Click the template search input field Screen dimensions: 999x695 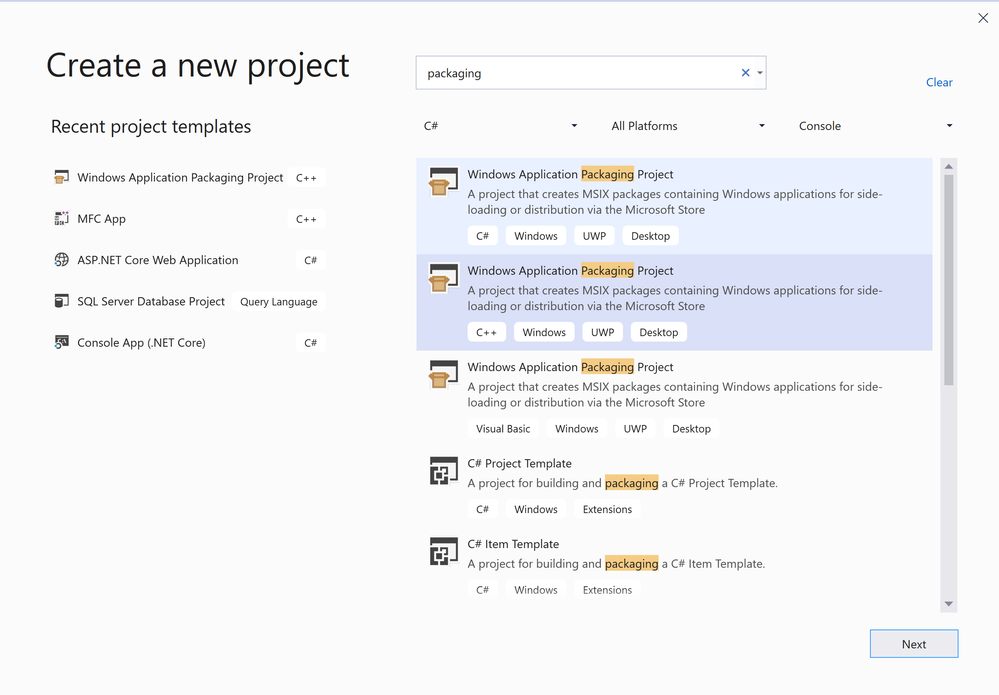(575, 73)
